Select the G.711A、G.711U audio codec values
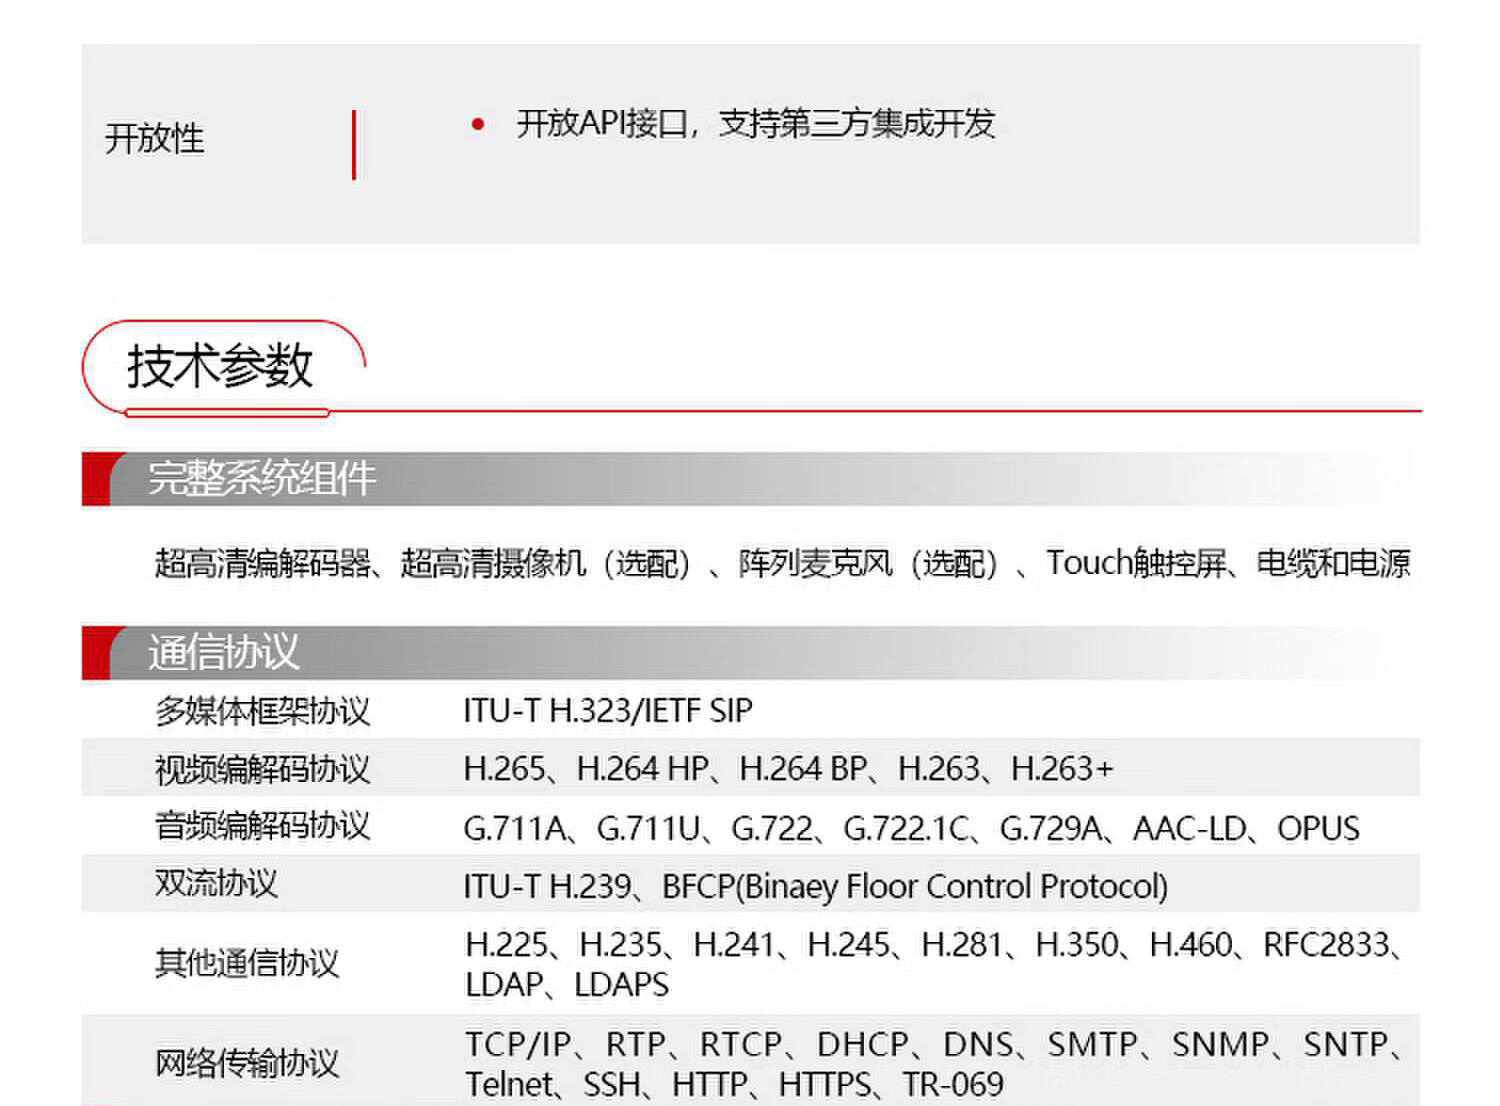Screen dimensions: 1500x1106 911,828
